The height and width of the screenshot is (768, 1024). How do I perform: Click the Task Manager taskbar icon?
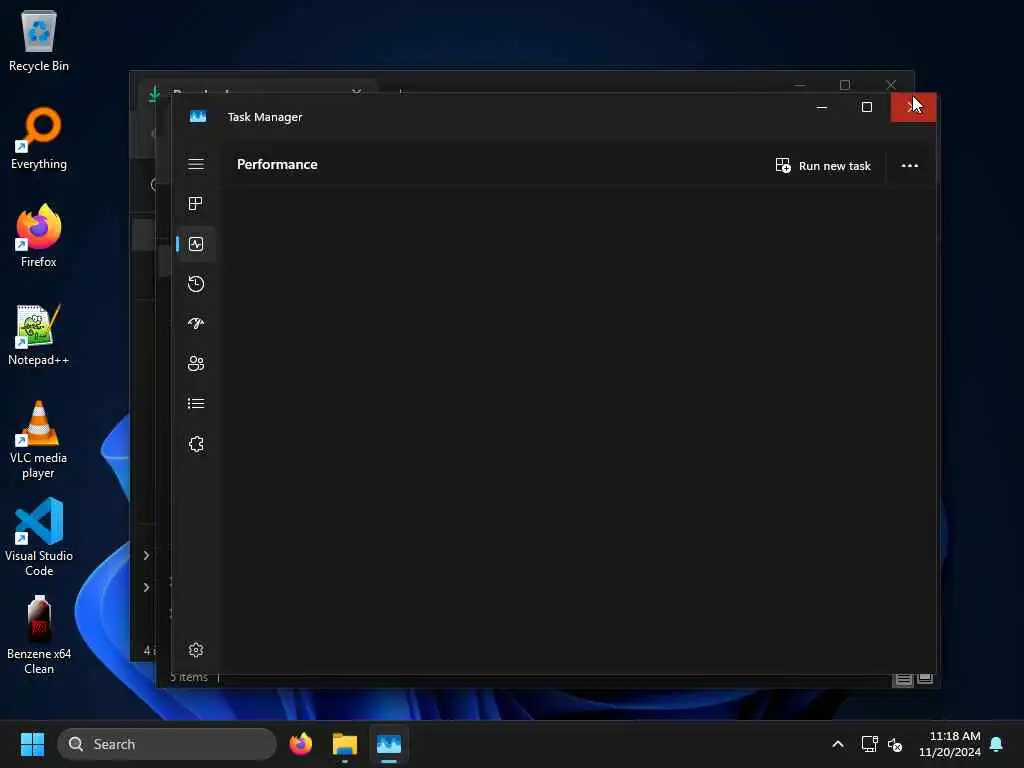click(389, 744)
